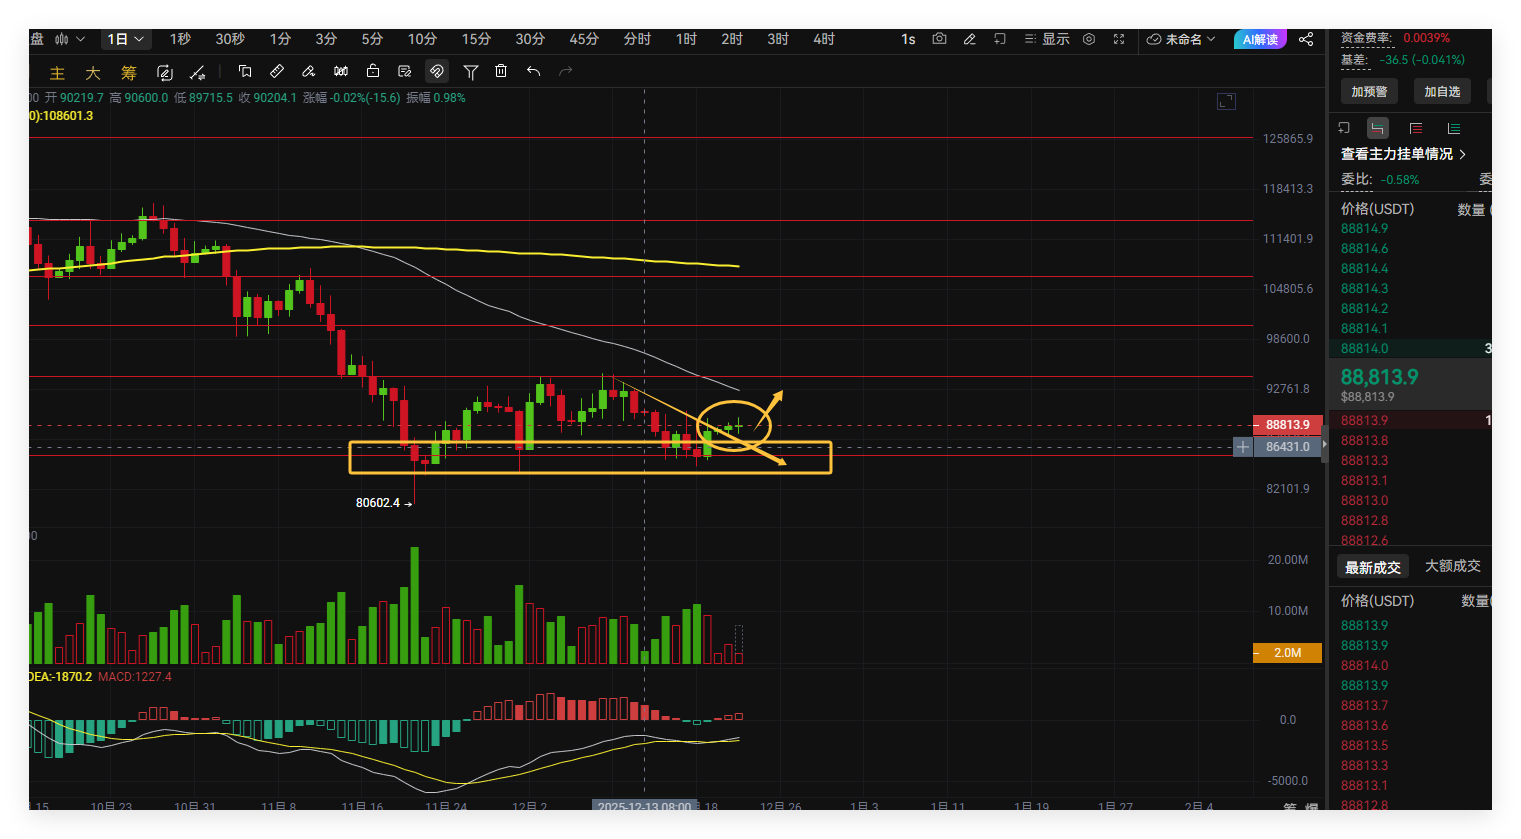
Task: Click the plus button beside 86431.0 price
Action: (x=1242, y=447)
